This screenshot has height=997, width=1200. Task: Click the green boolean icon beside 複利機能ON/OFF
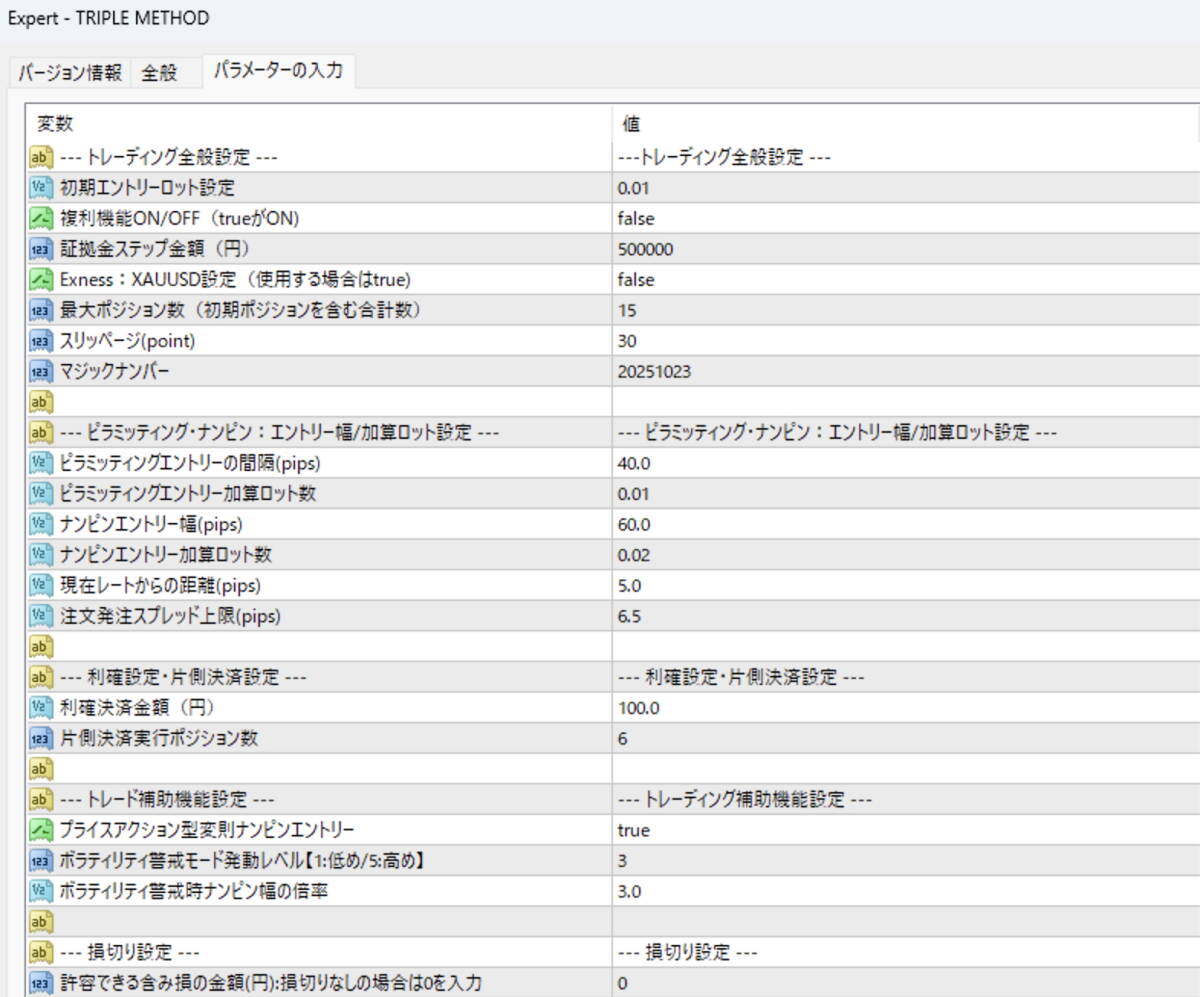pos(40,218)
